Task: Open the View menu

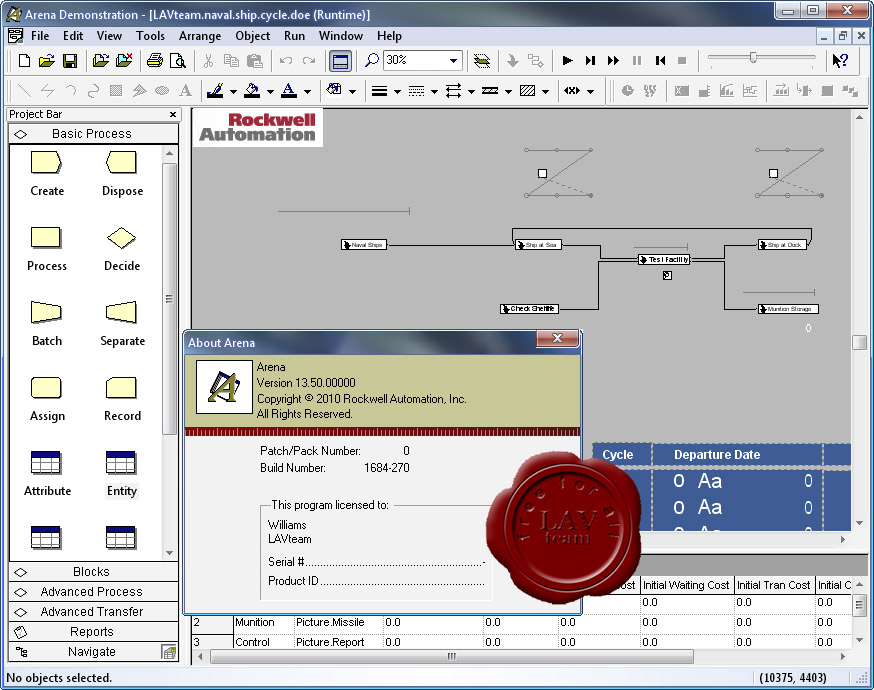Action: click(x=109, y=36)
